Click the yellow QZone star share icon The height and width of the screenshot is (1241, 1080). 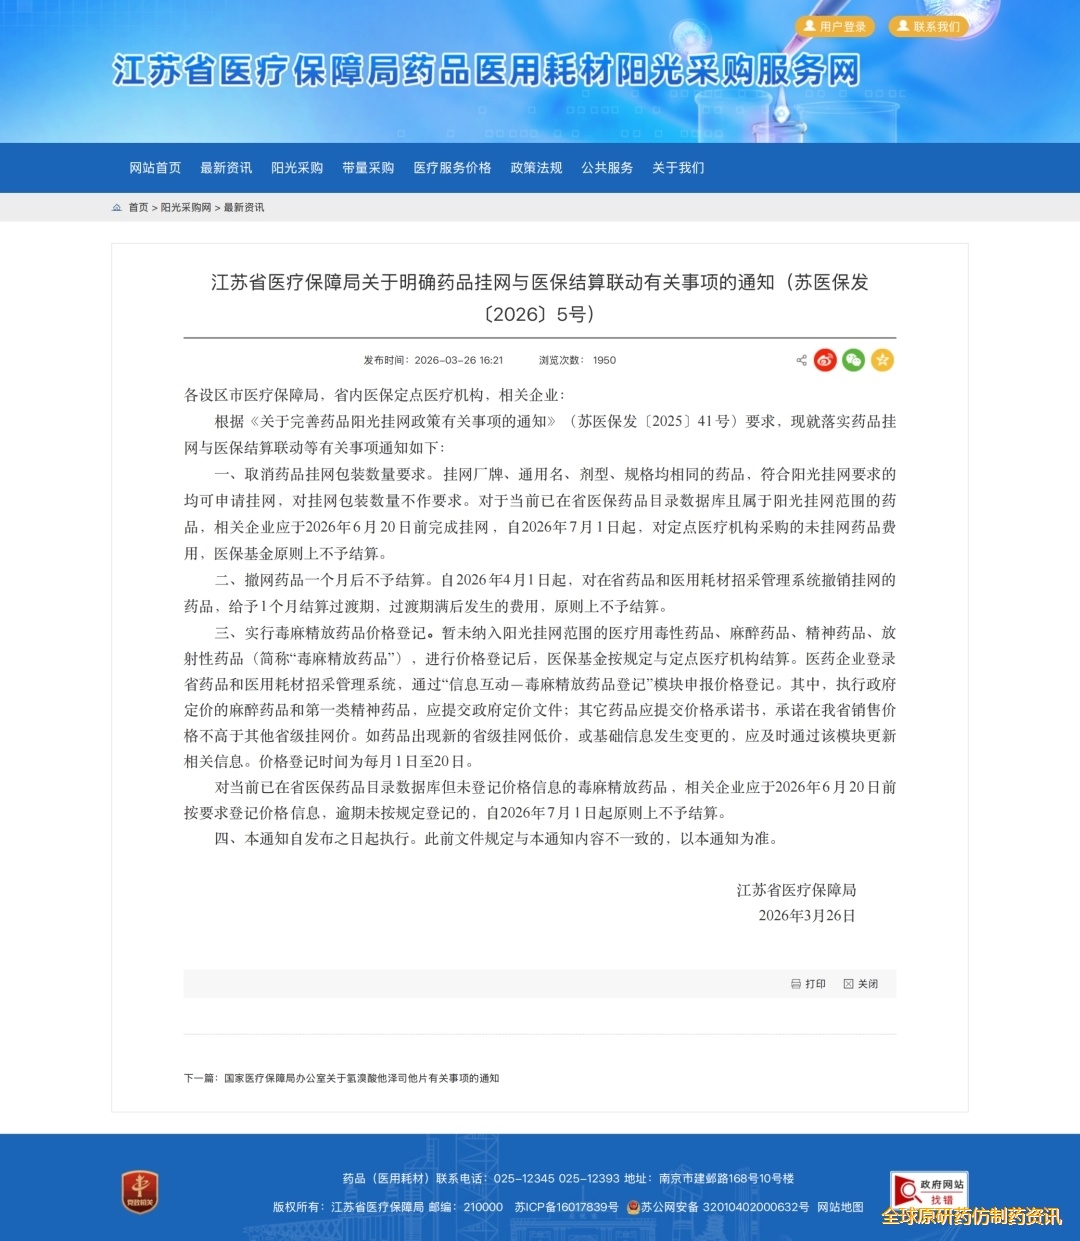[x=882, y=360]
